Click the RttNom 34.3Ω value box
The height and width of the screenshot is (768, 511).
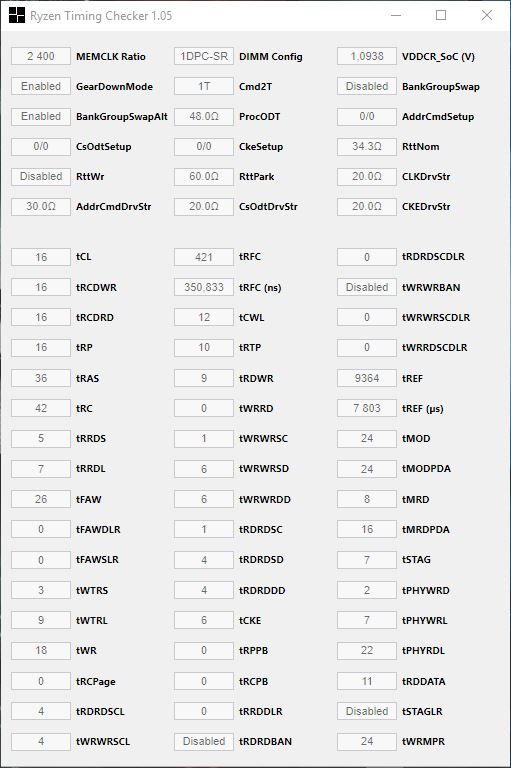click(x=367, y=146)
